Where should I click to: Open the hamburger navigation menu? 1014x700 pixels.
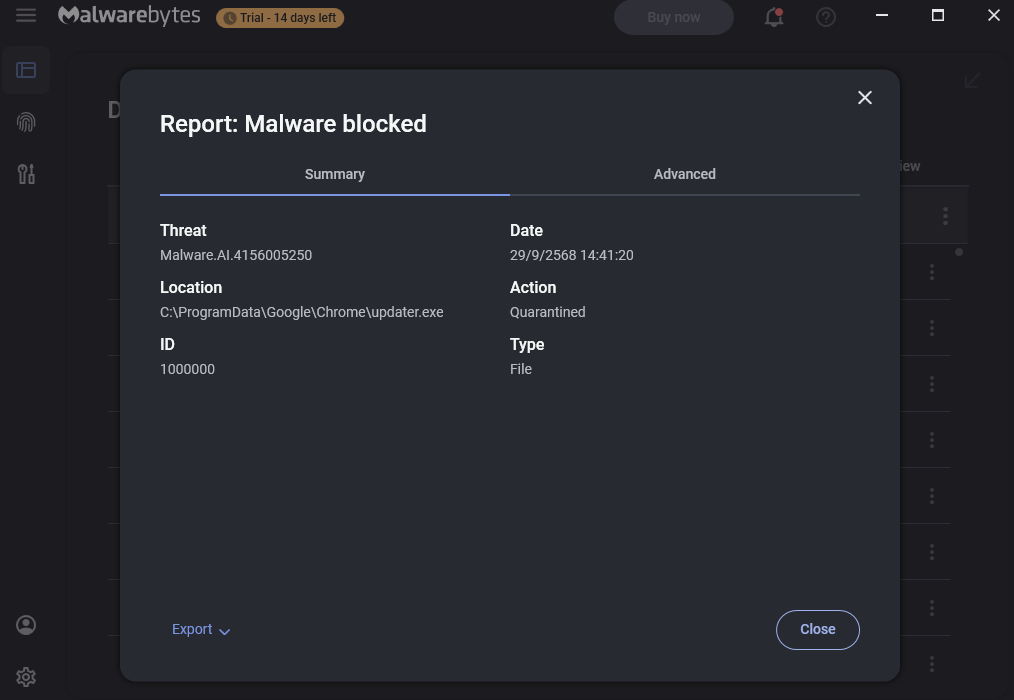26,15
